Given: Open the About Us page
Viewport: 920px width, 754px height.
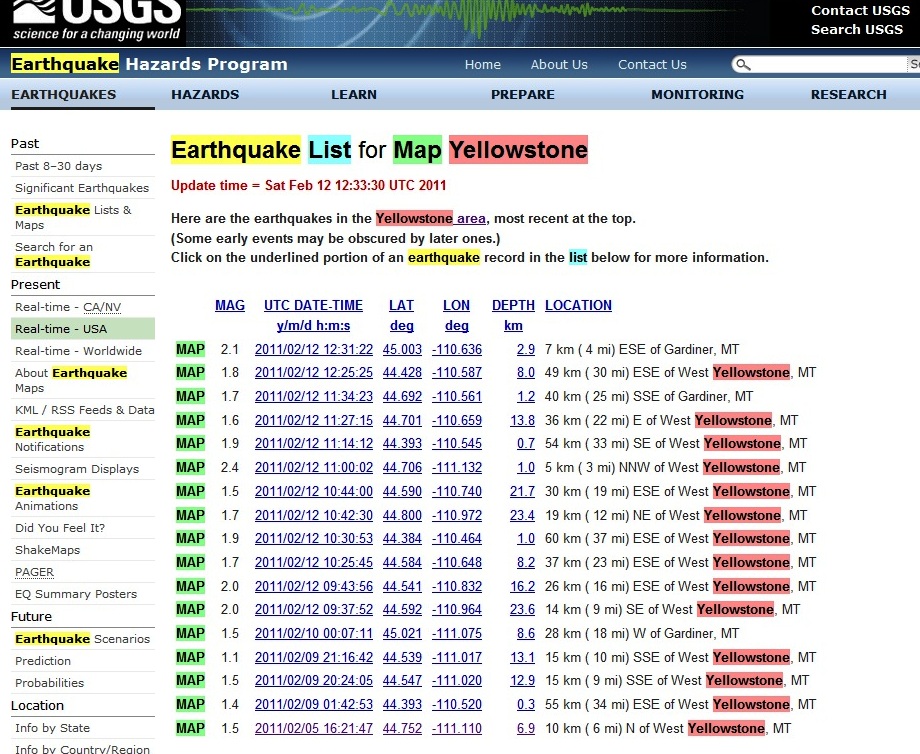Looking at the screenshot, I should pyautogui.click(x=559, y=65).
